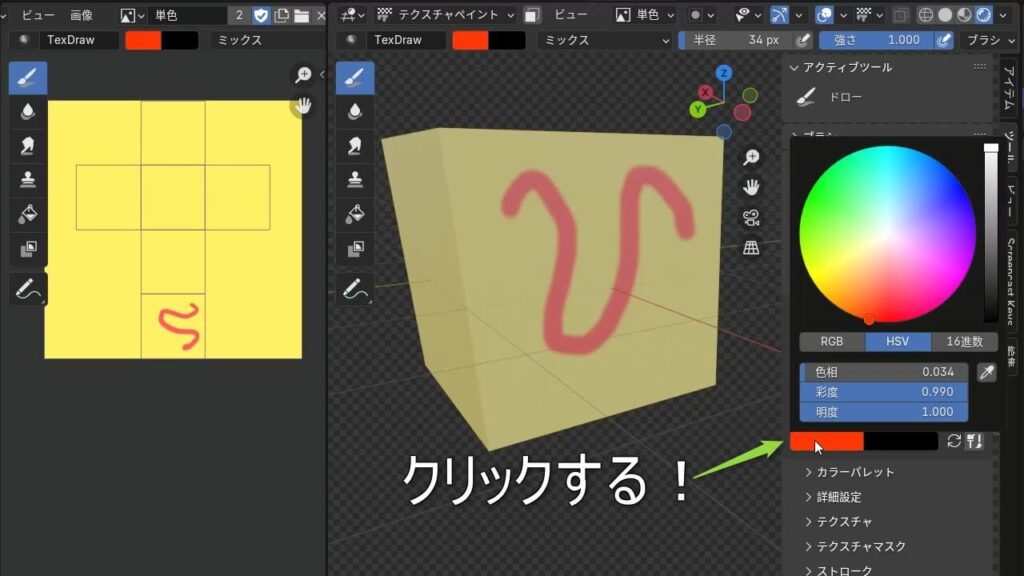Open ビュー menu in 3D viewport header
The width and height of the screenshot is (1024, 576).
571,14
